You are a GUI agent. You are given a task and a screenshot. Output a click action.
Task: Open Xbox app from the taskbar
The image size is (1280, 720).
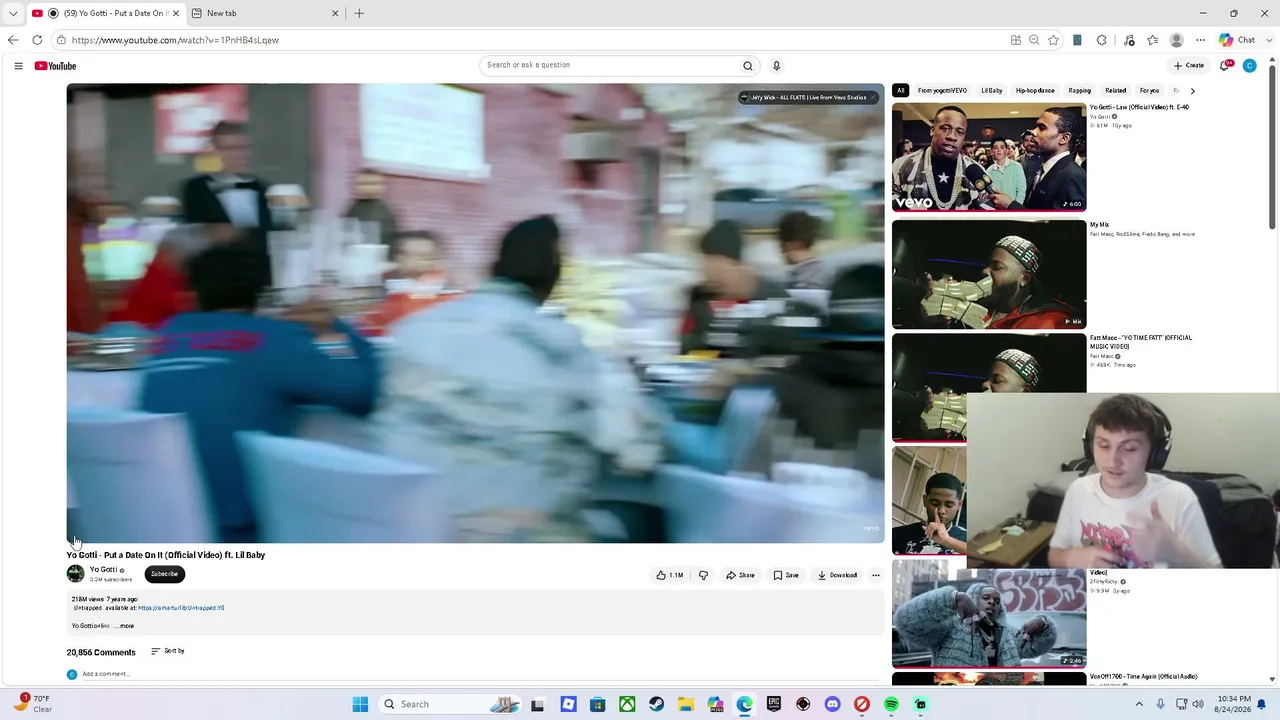(x=627, y=704)
